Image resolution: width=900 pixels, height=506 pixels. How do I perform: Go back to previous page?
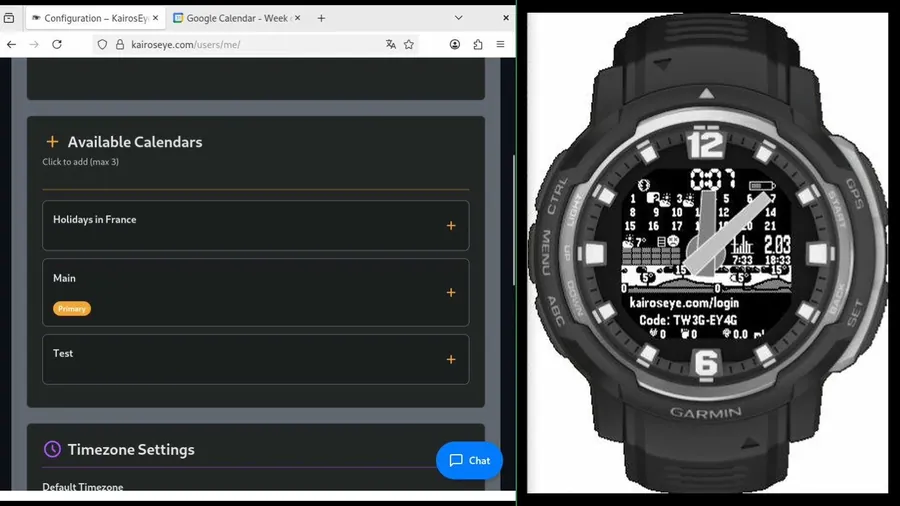tap(11, 44)
